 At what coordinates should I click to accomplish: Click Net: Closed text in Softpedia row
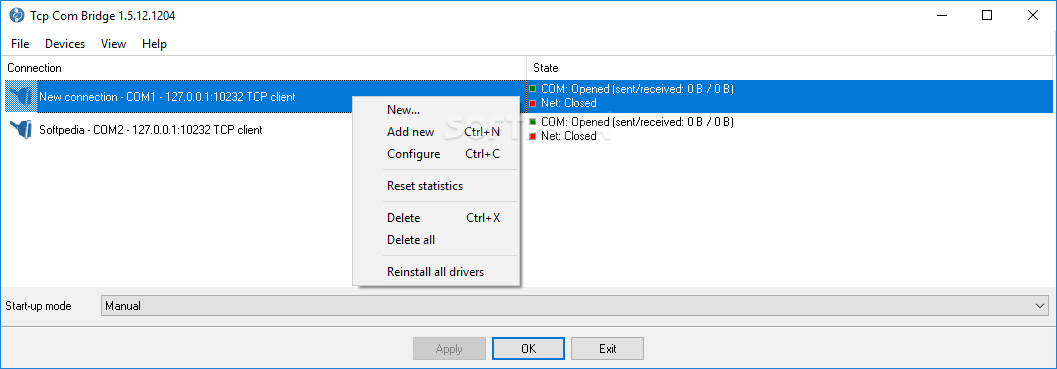568,136
